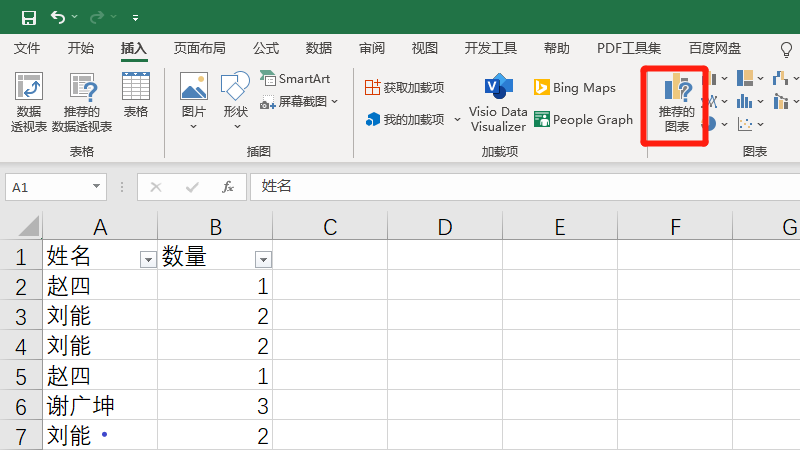
Task: Switch to the 公式 (Formulas) tab
Action: [x=266, y=48]
